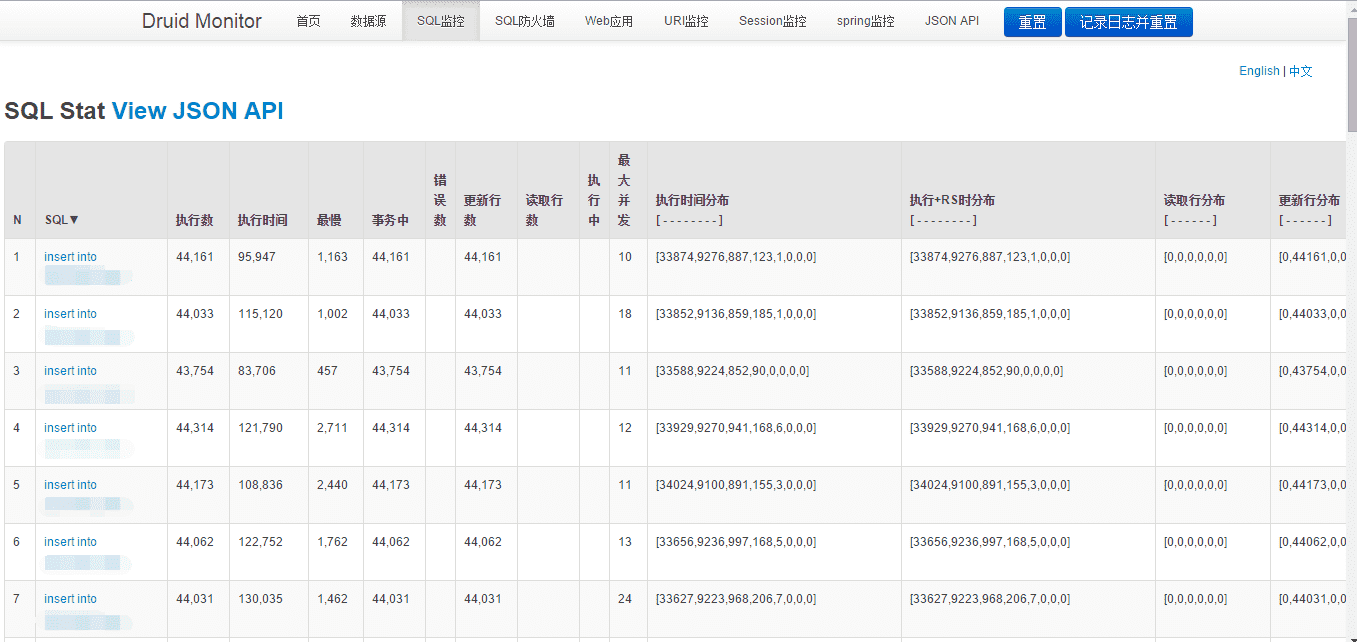Open the insert into SQL in row 3
This screenshot has height=642, width=1357.
[70, 370]
